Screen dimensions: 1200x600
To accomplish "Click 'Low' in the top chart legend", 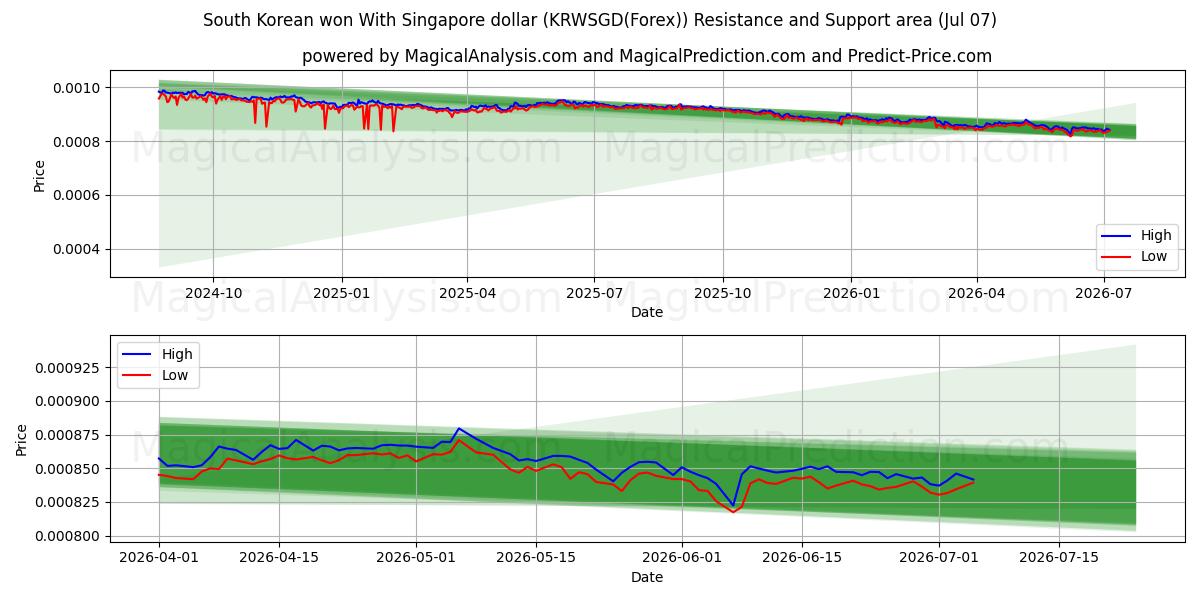I will 1154,256.
